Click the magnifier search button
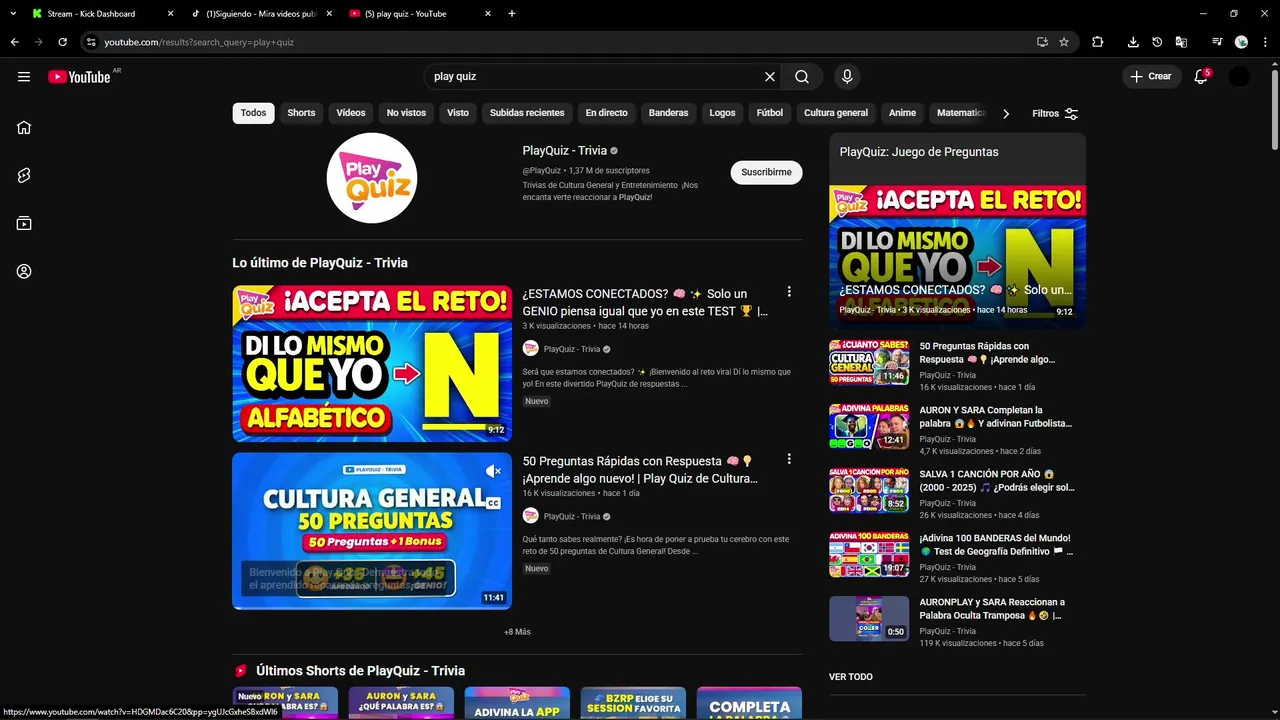 point(802,77)
